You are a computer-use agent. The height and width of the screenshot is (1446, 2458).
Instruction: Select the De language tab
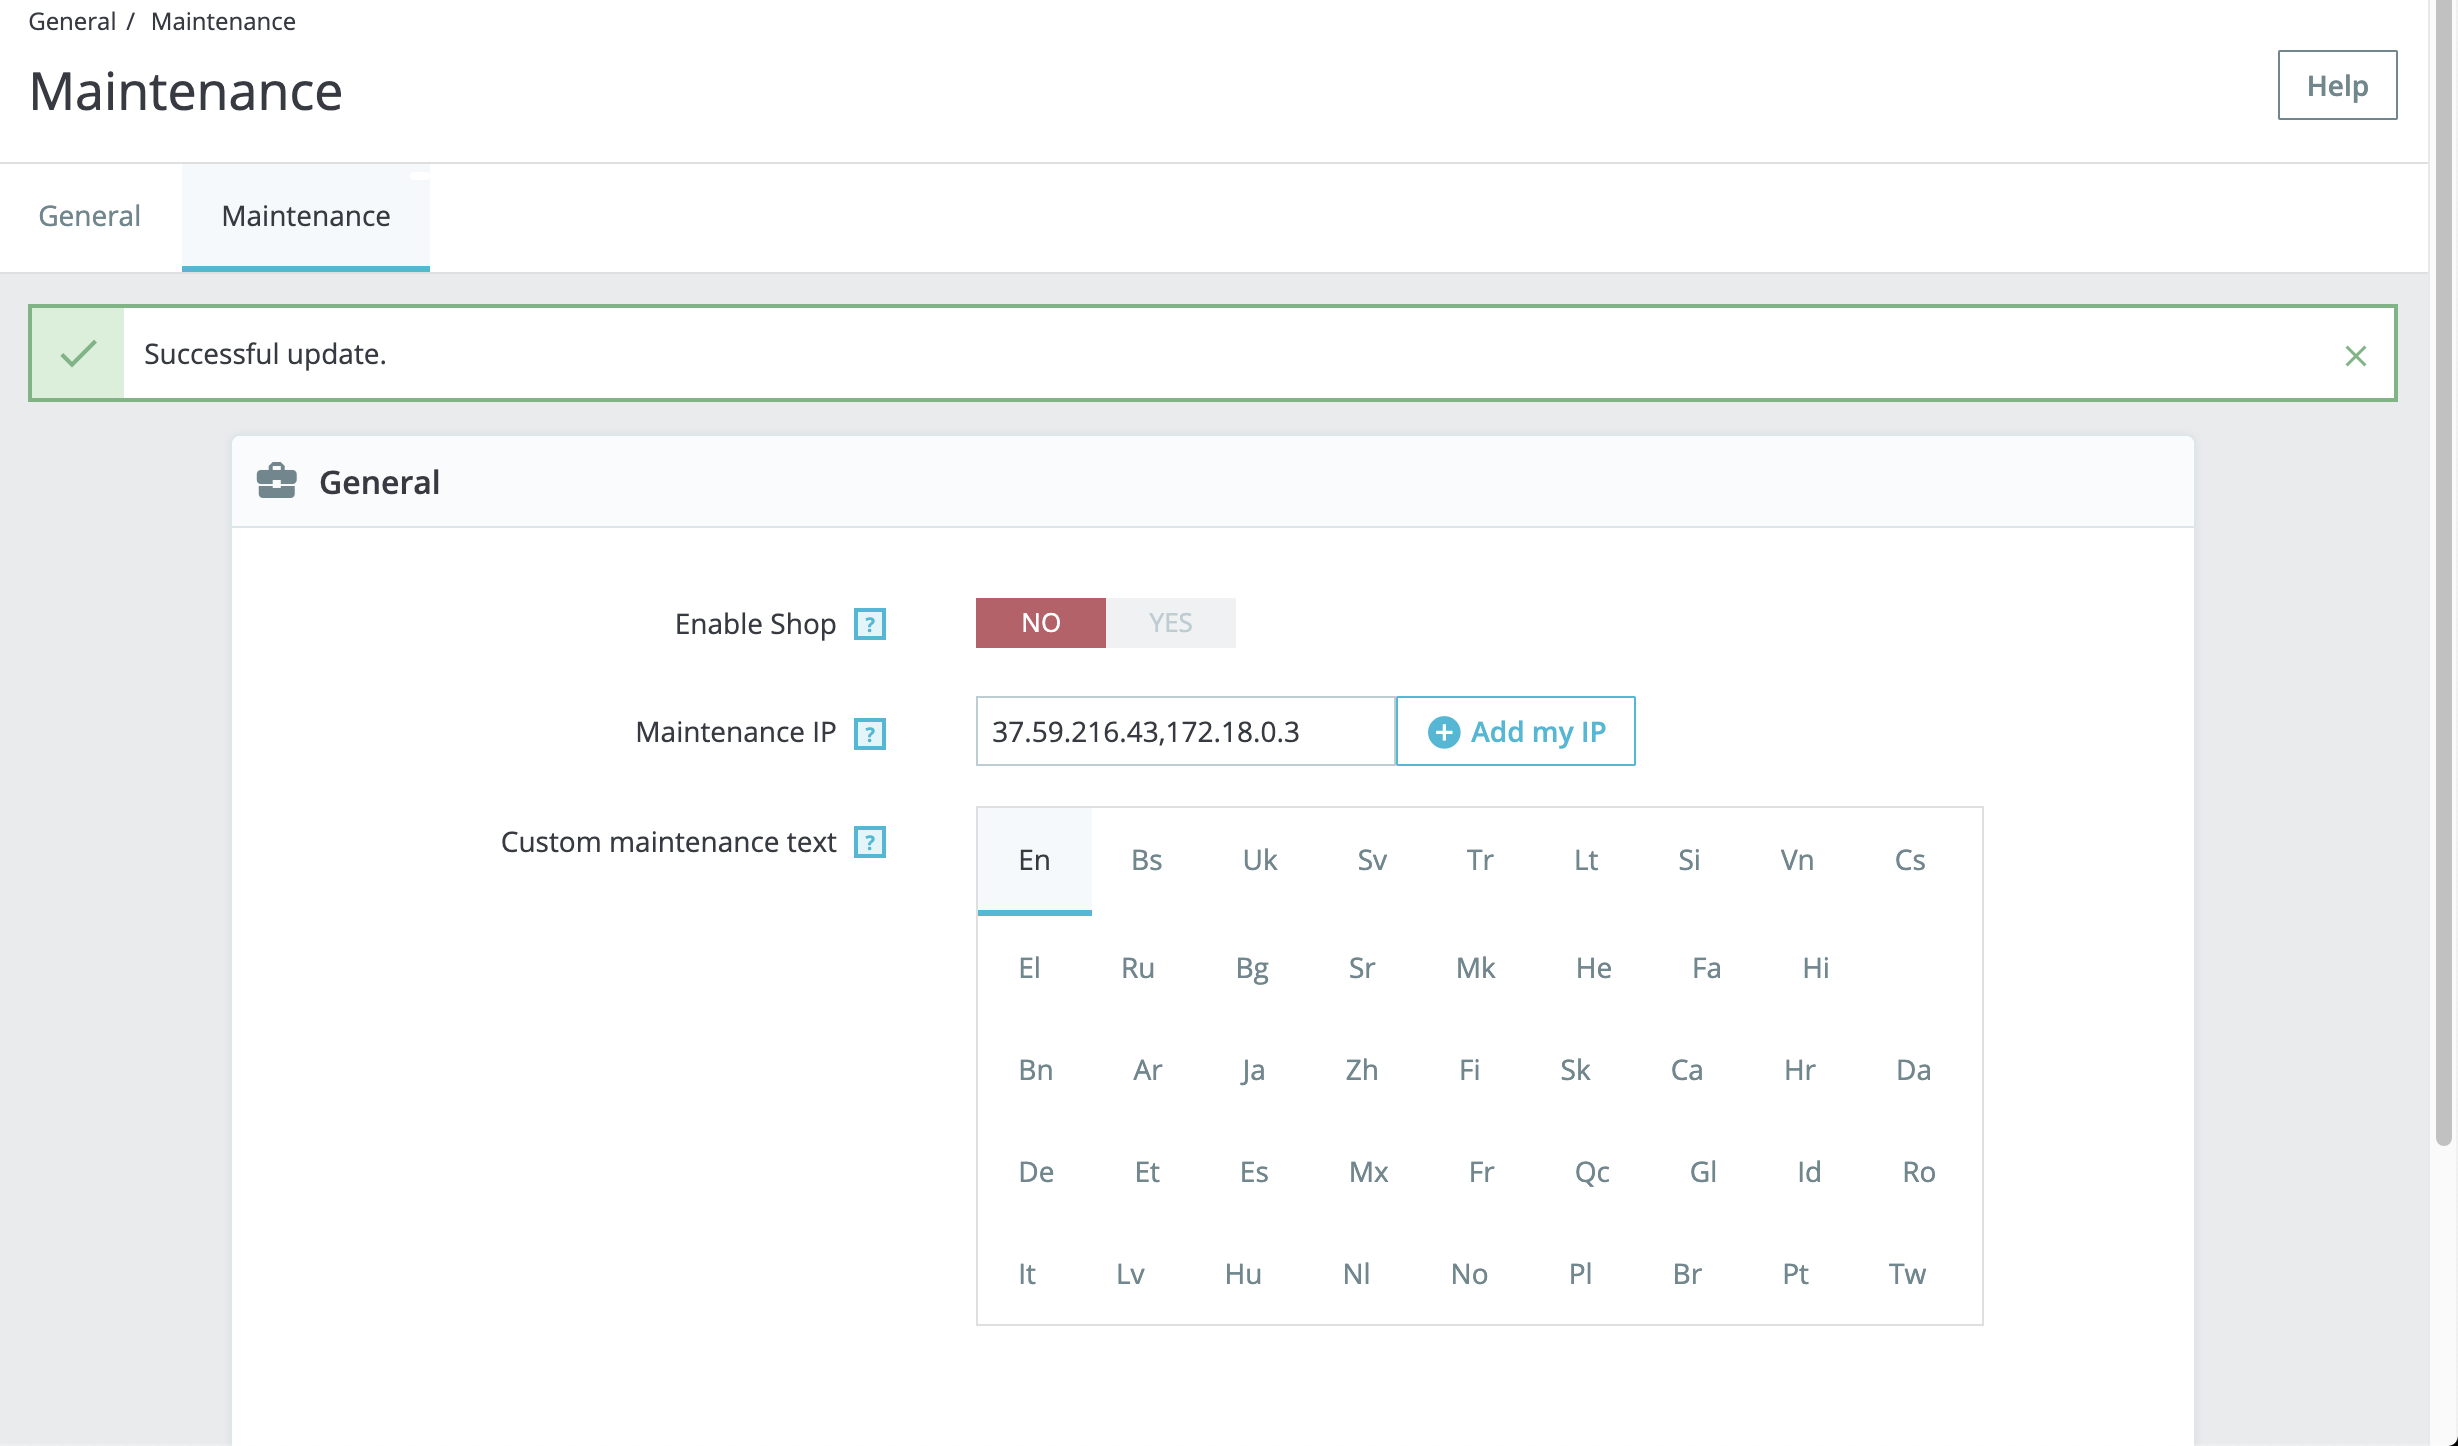(1035, 1172)
